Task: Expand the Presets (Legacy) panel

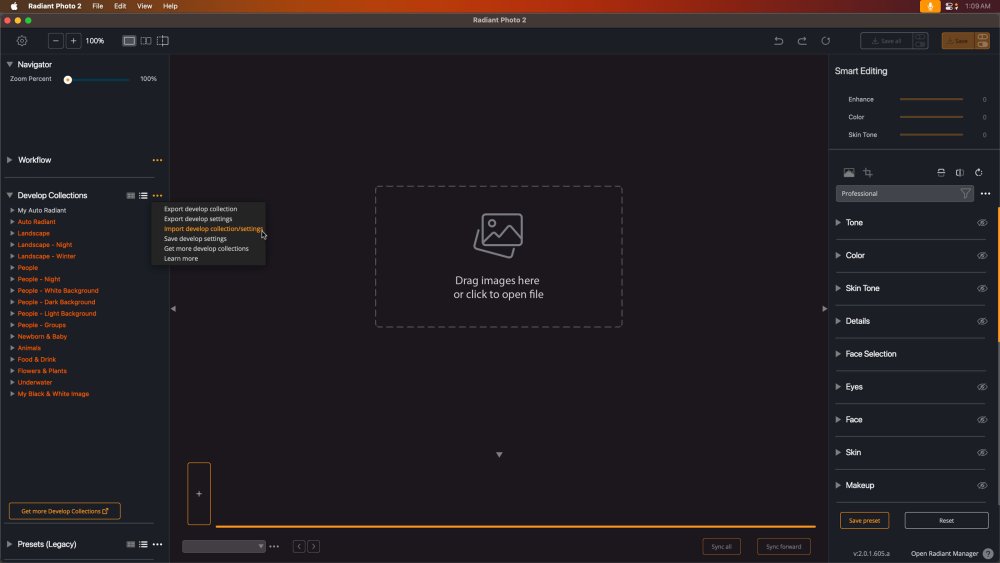Action: 10,545
